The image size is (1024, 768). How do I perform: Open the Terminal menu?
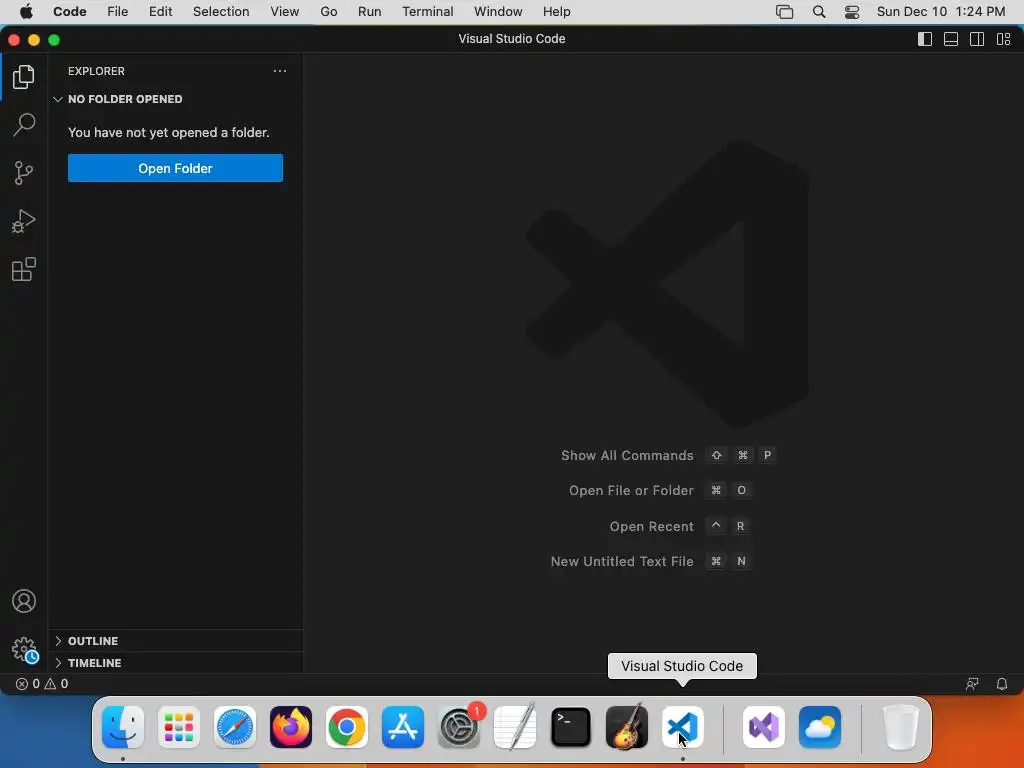click(428, 12)
